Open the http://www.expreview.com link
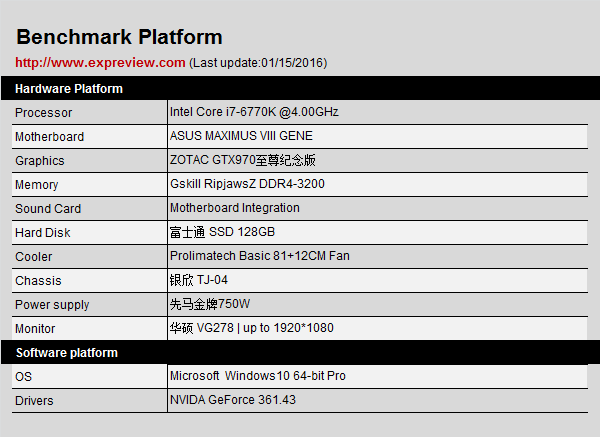 pyautogui.click(x=100, y=62)
